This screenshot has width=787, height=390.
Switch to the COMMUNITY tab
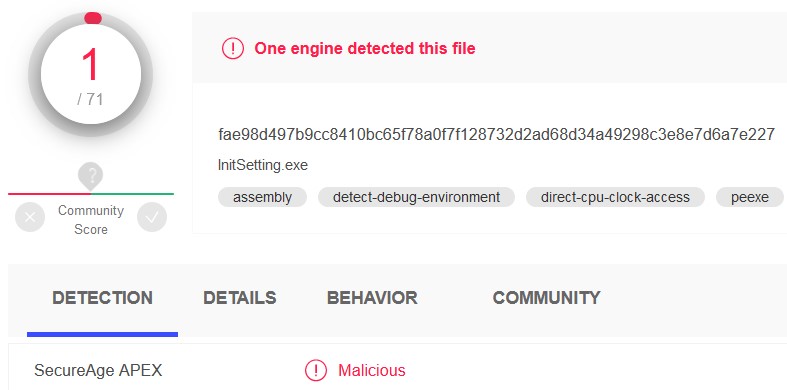[x=547, y=298]
